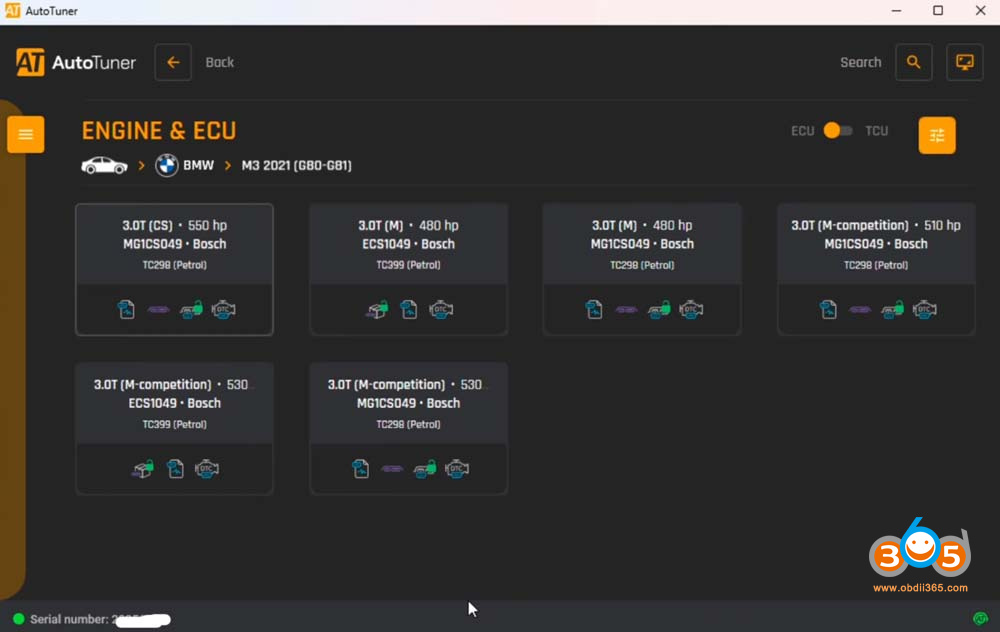This screenshot has height=632, width=1000.
Task: Click the monitor icon button in the header
Action: tap(964, 62)
